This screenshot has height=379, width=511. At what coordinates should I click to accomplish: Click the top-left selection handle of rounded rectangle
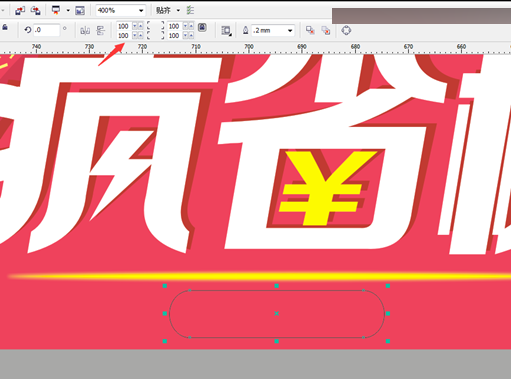point(165,286)
